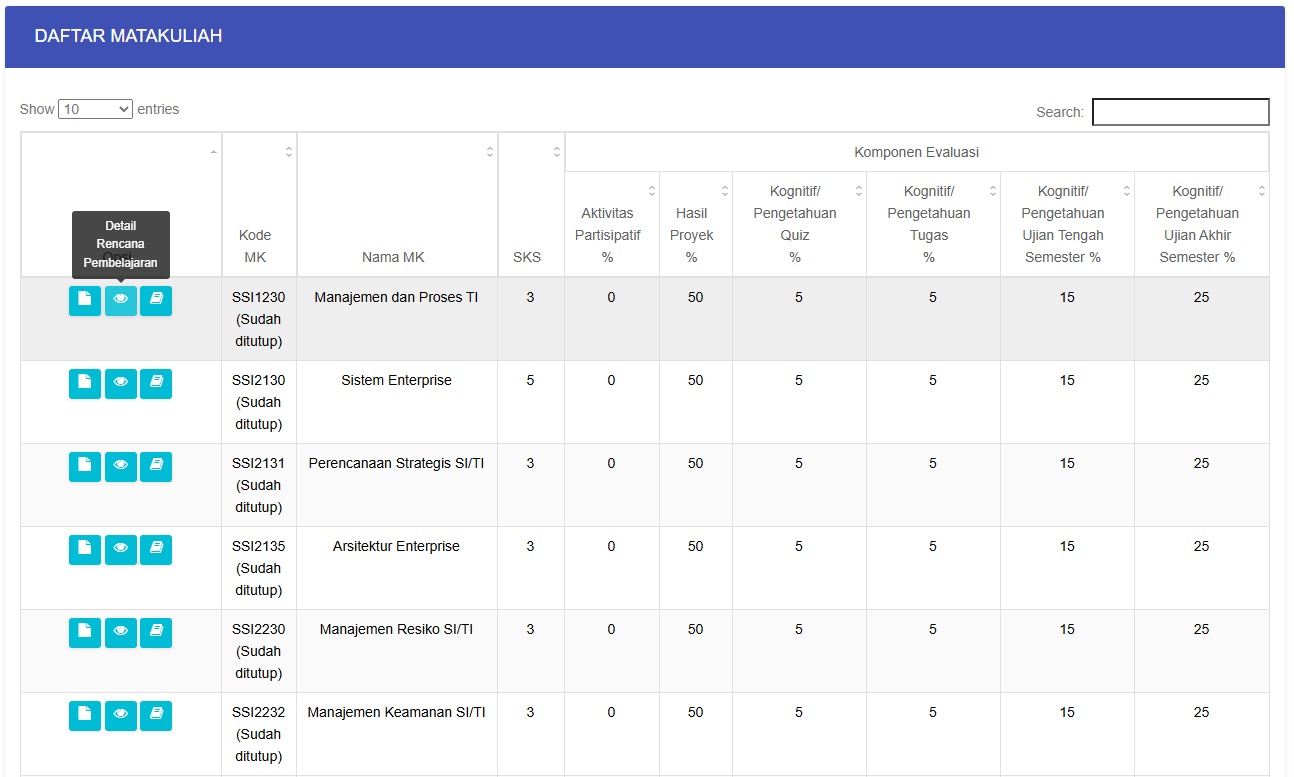Image resolution: width=1294 pixels, height=777 pixels.
Task: Click document icon for Manajemen Keamanan SI/TI
Action: [85, 716]
